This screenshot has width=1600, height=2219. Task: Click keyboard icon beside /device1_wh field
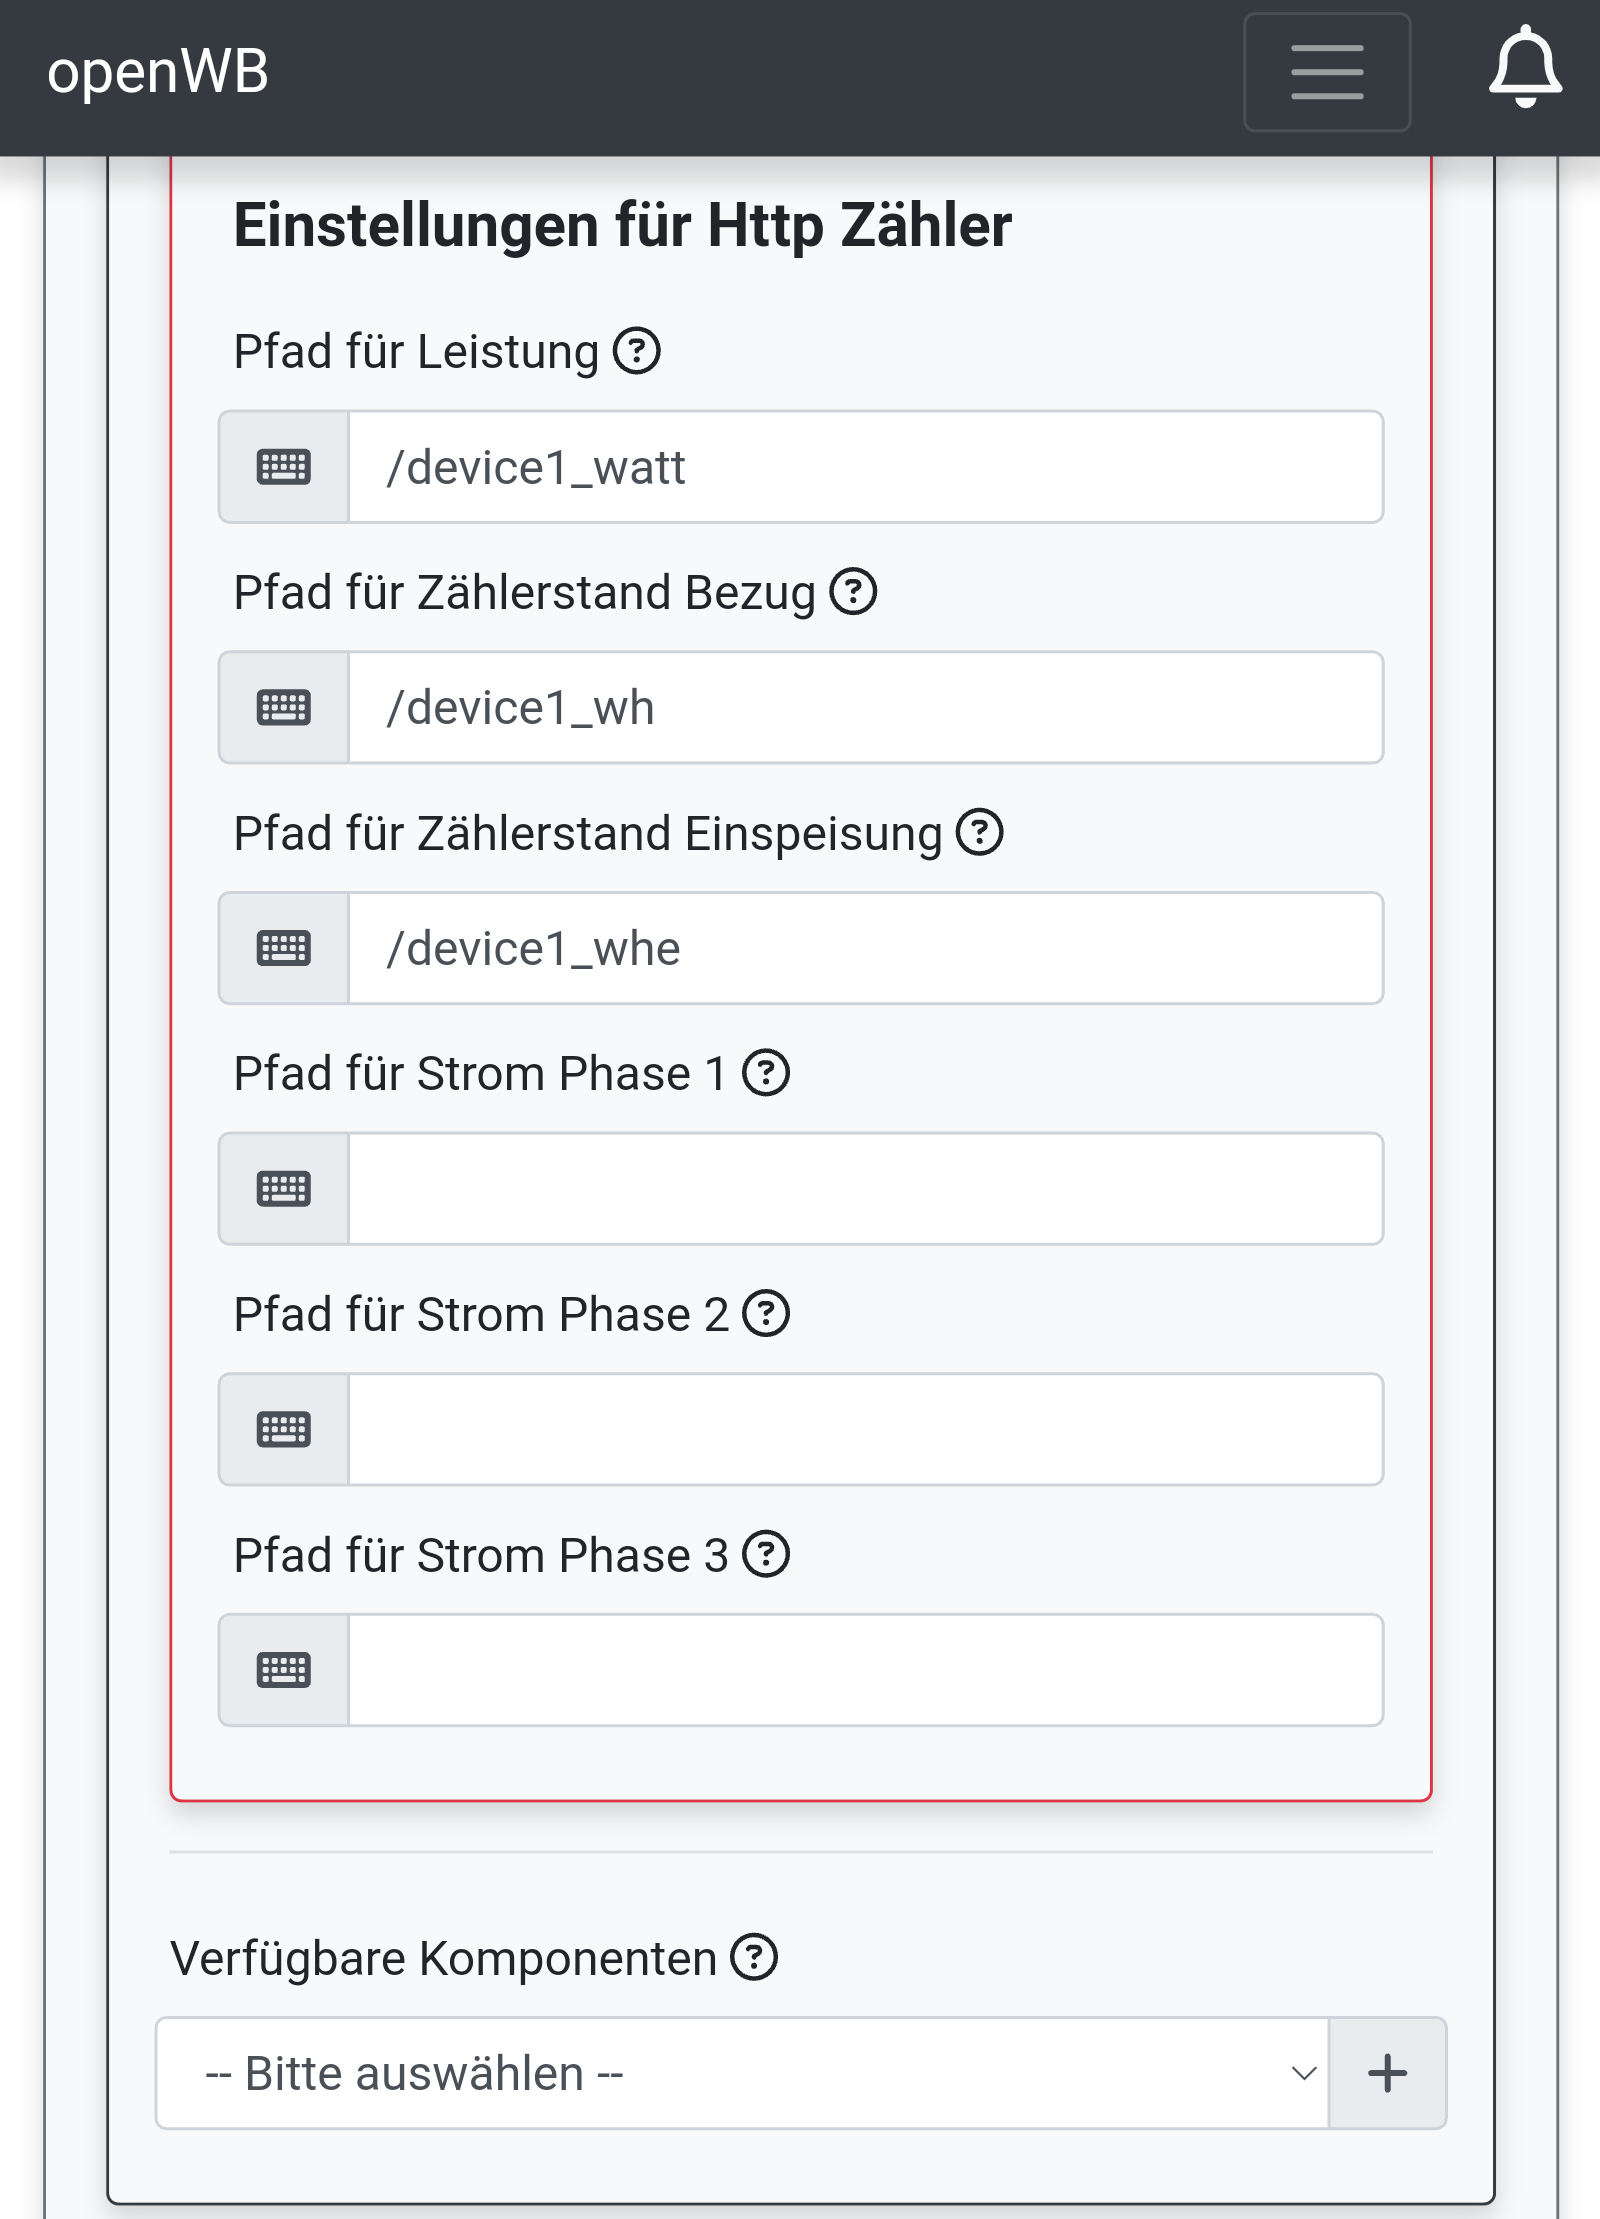pyautogui.click(x=284, y=708)
